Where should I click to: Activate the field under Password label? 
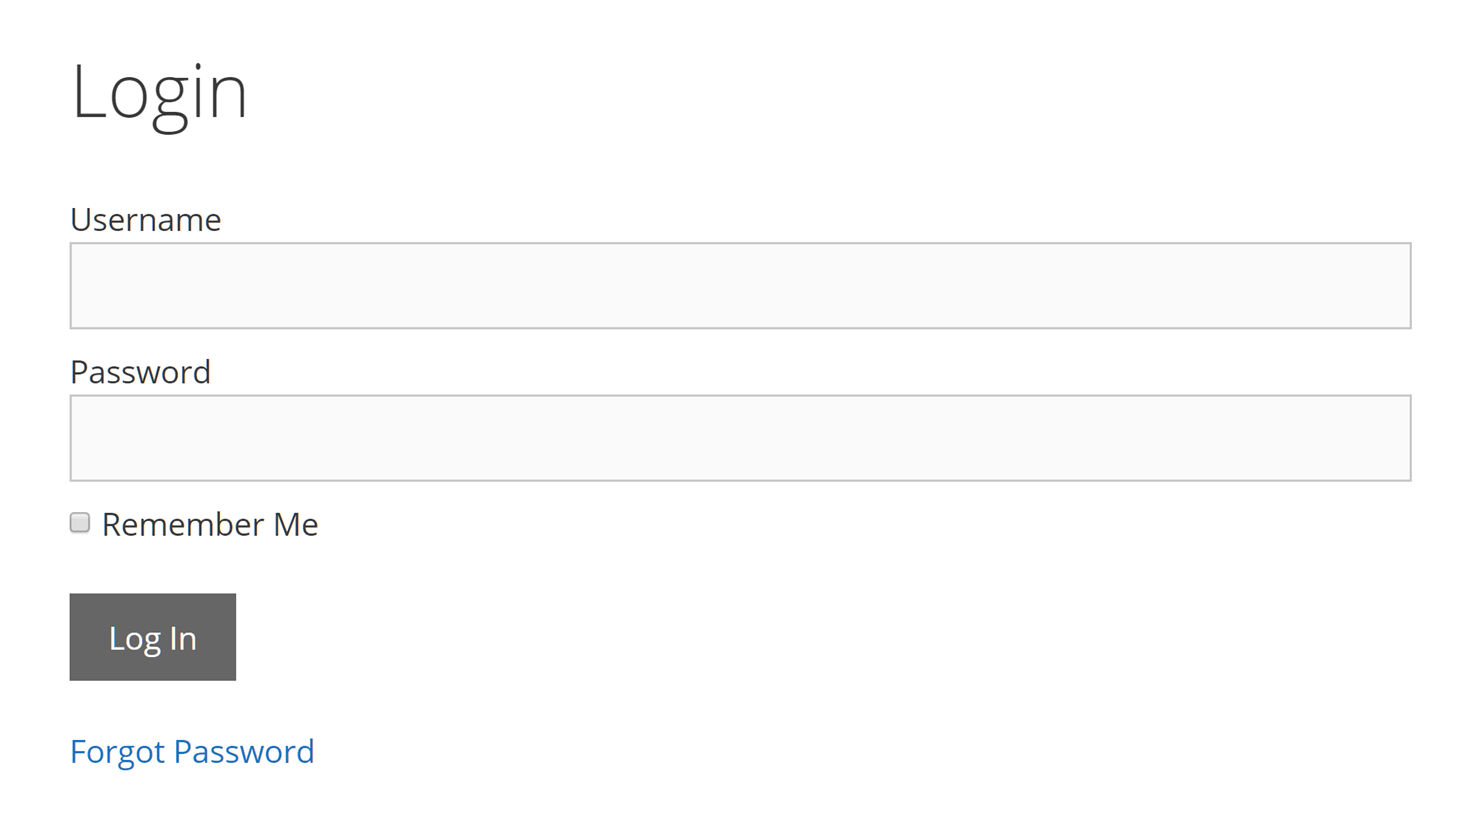740,438
